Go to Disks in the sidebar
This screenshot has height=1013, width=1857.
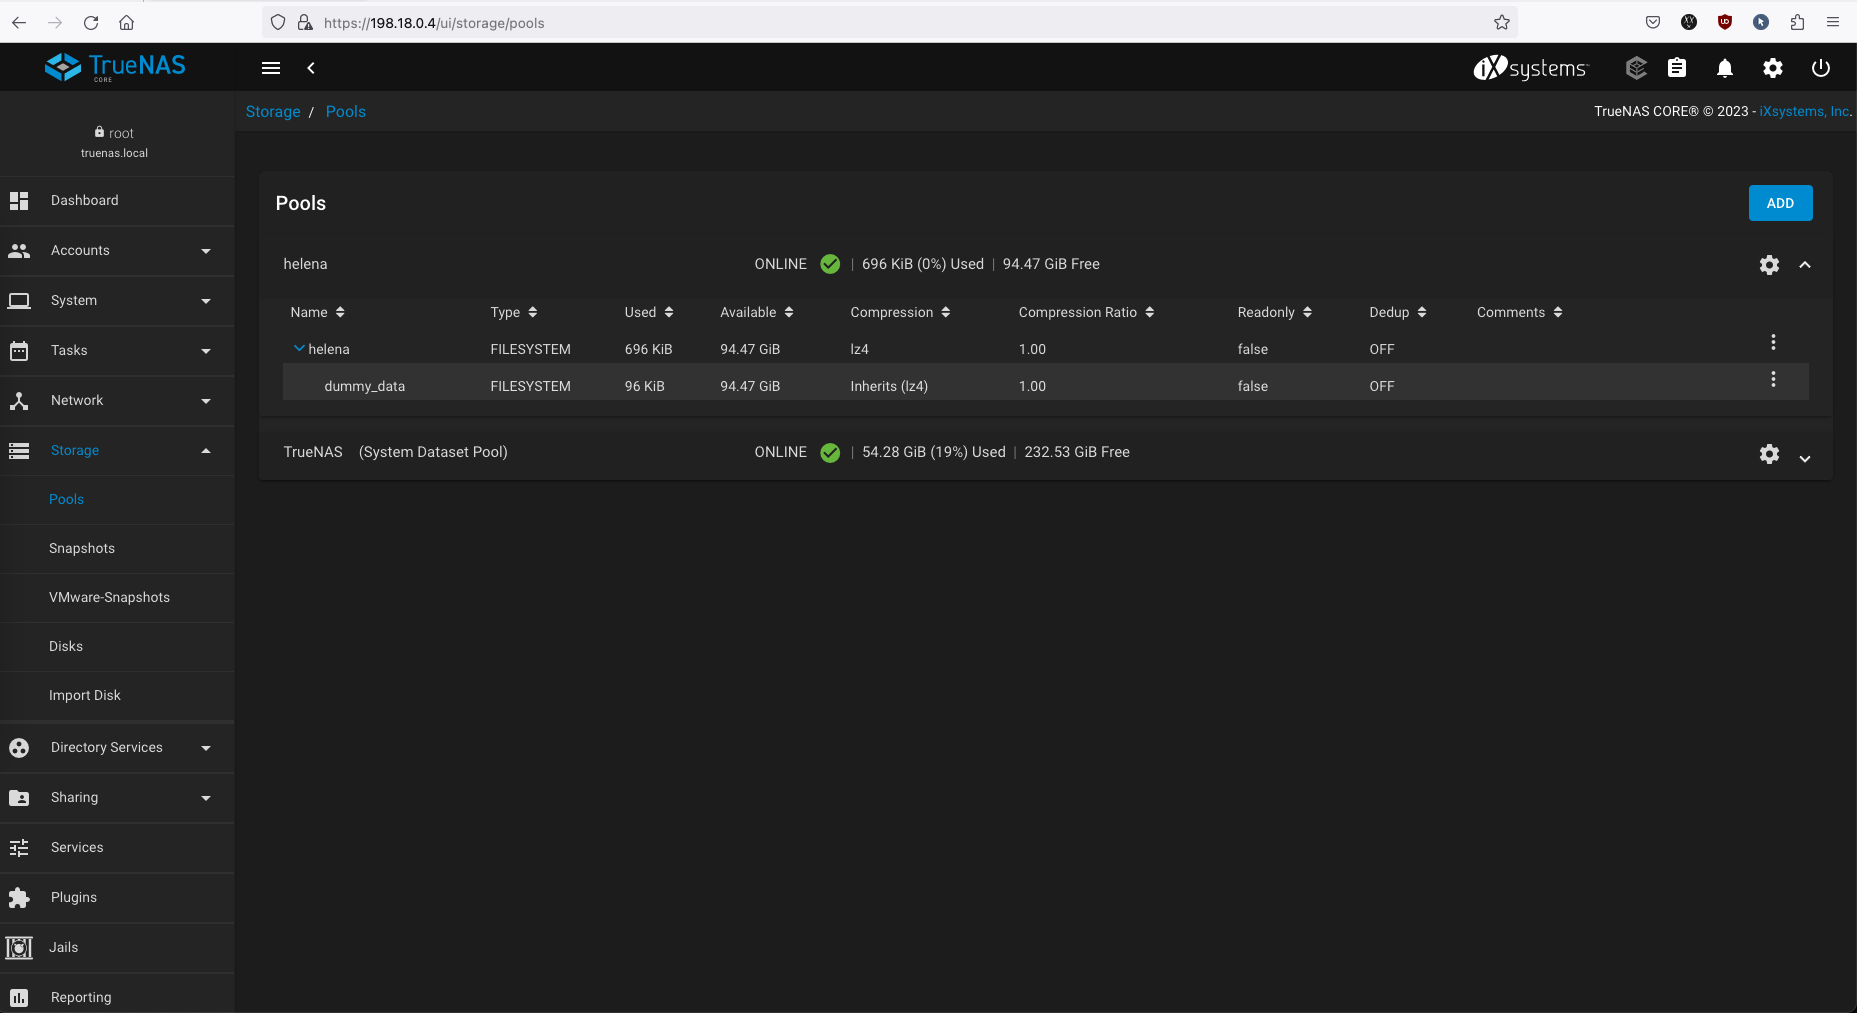(x=66, y=646)
